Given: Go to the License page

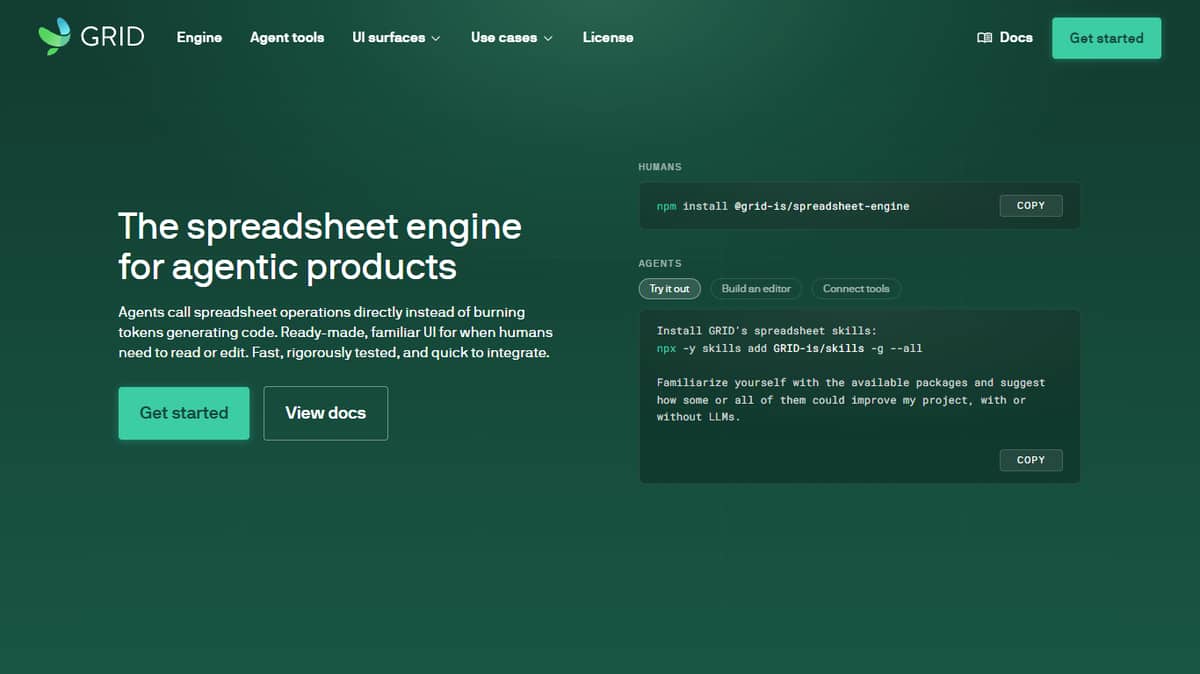Looking at the screenshot, I should coord(608,37).
